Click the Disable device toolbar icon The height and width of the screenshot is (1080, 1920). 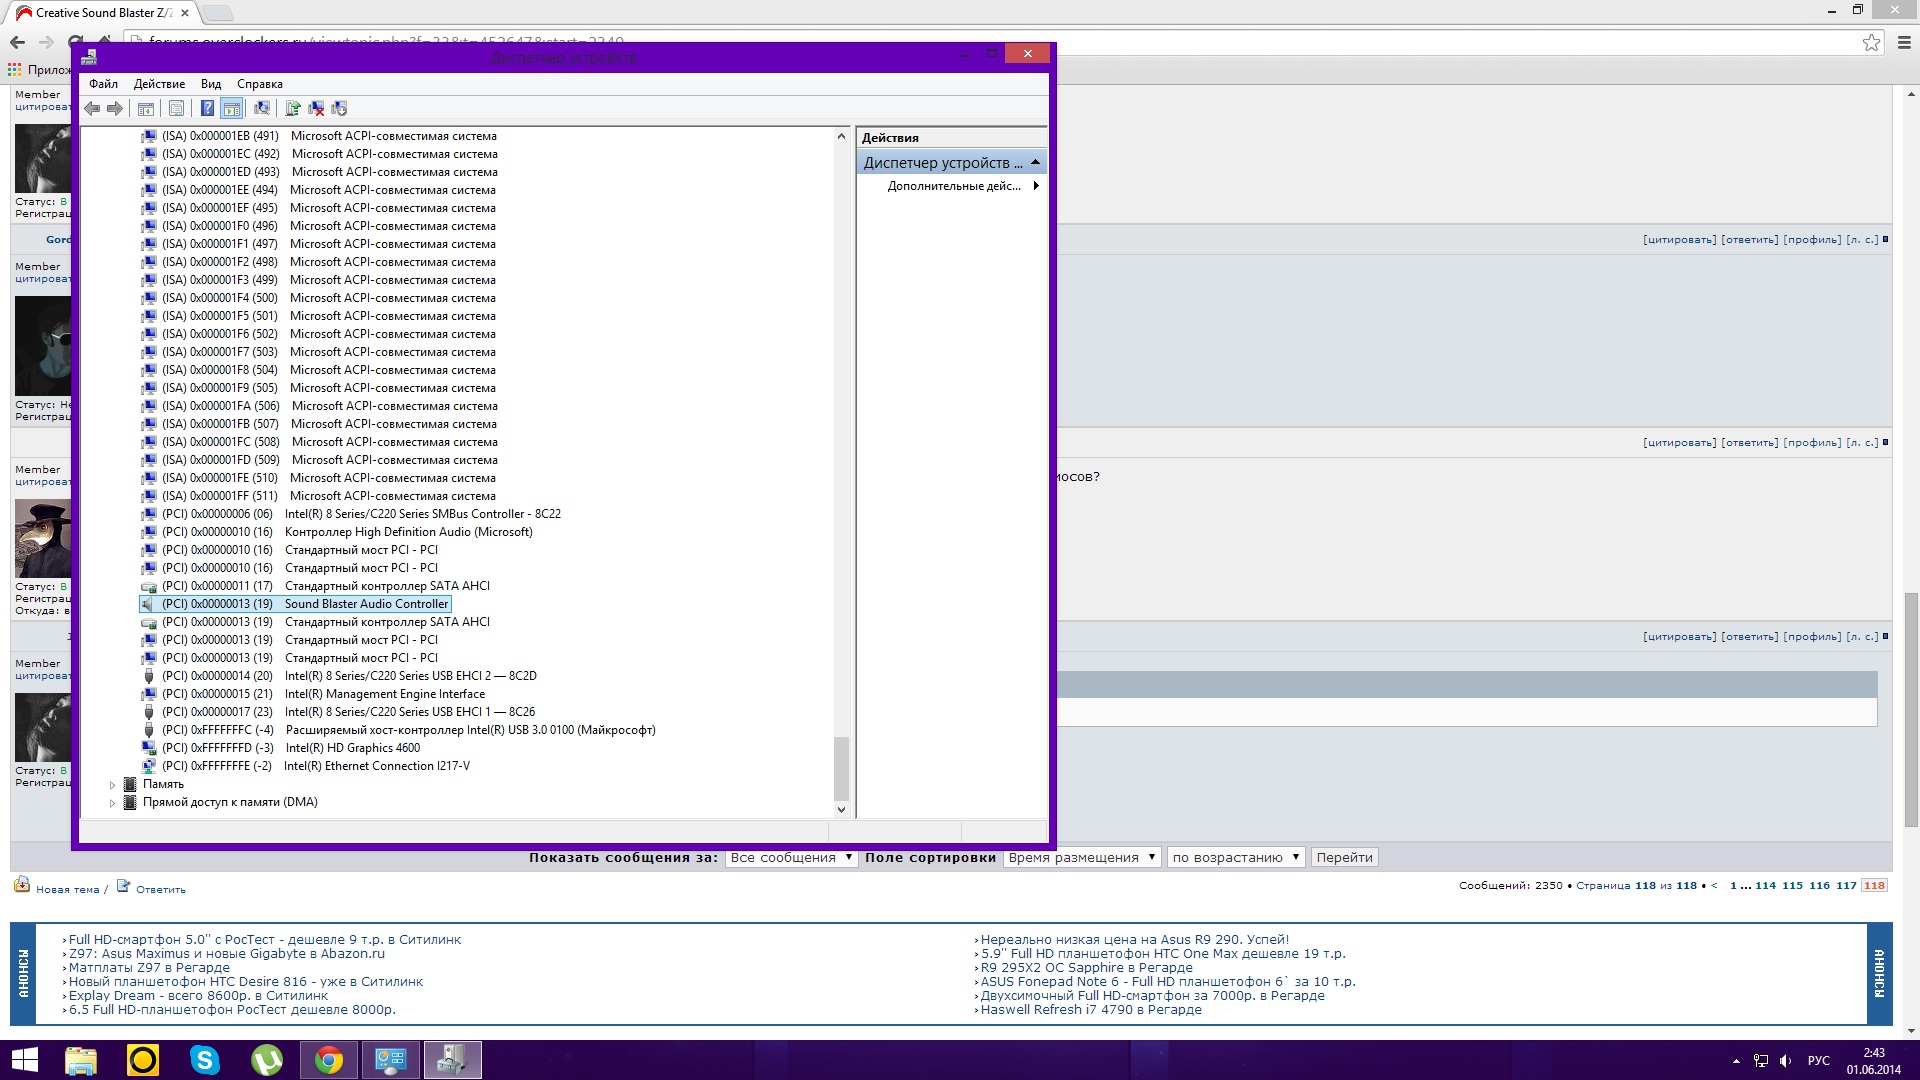click(339, 108)
